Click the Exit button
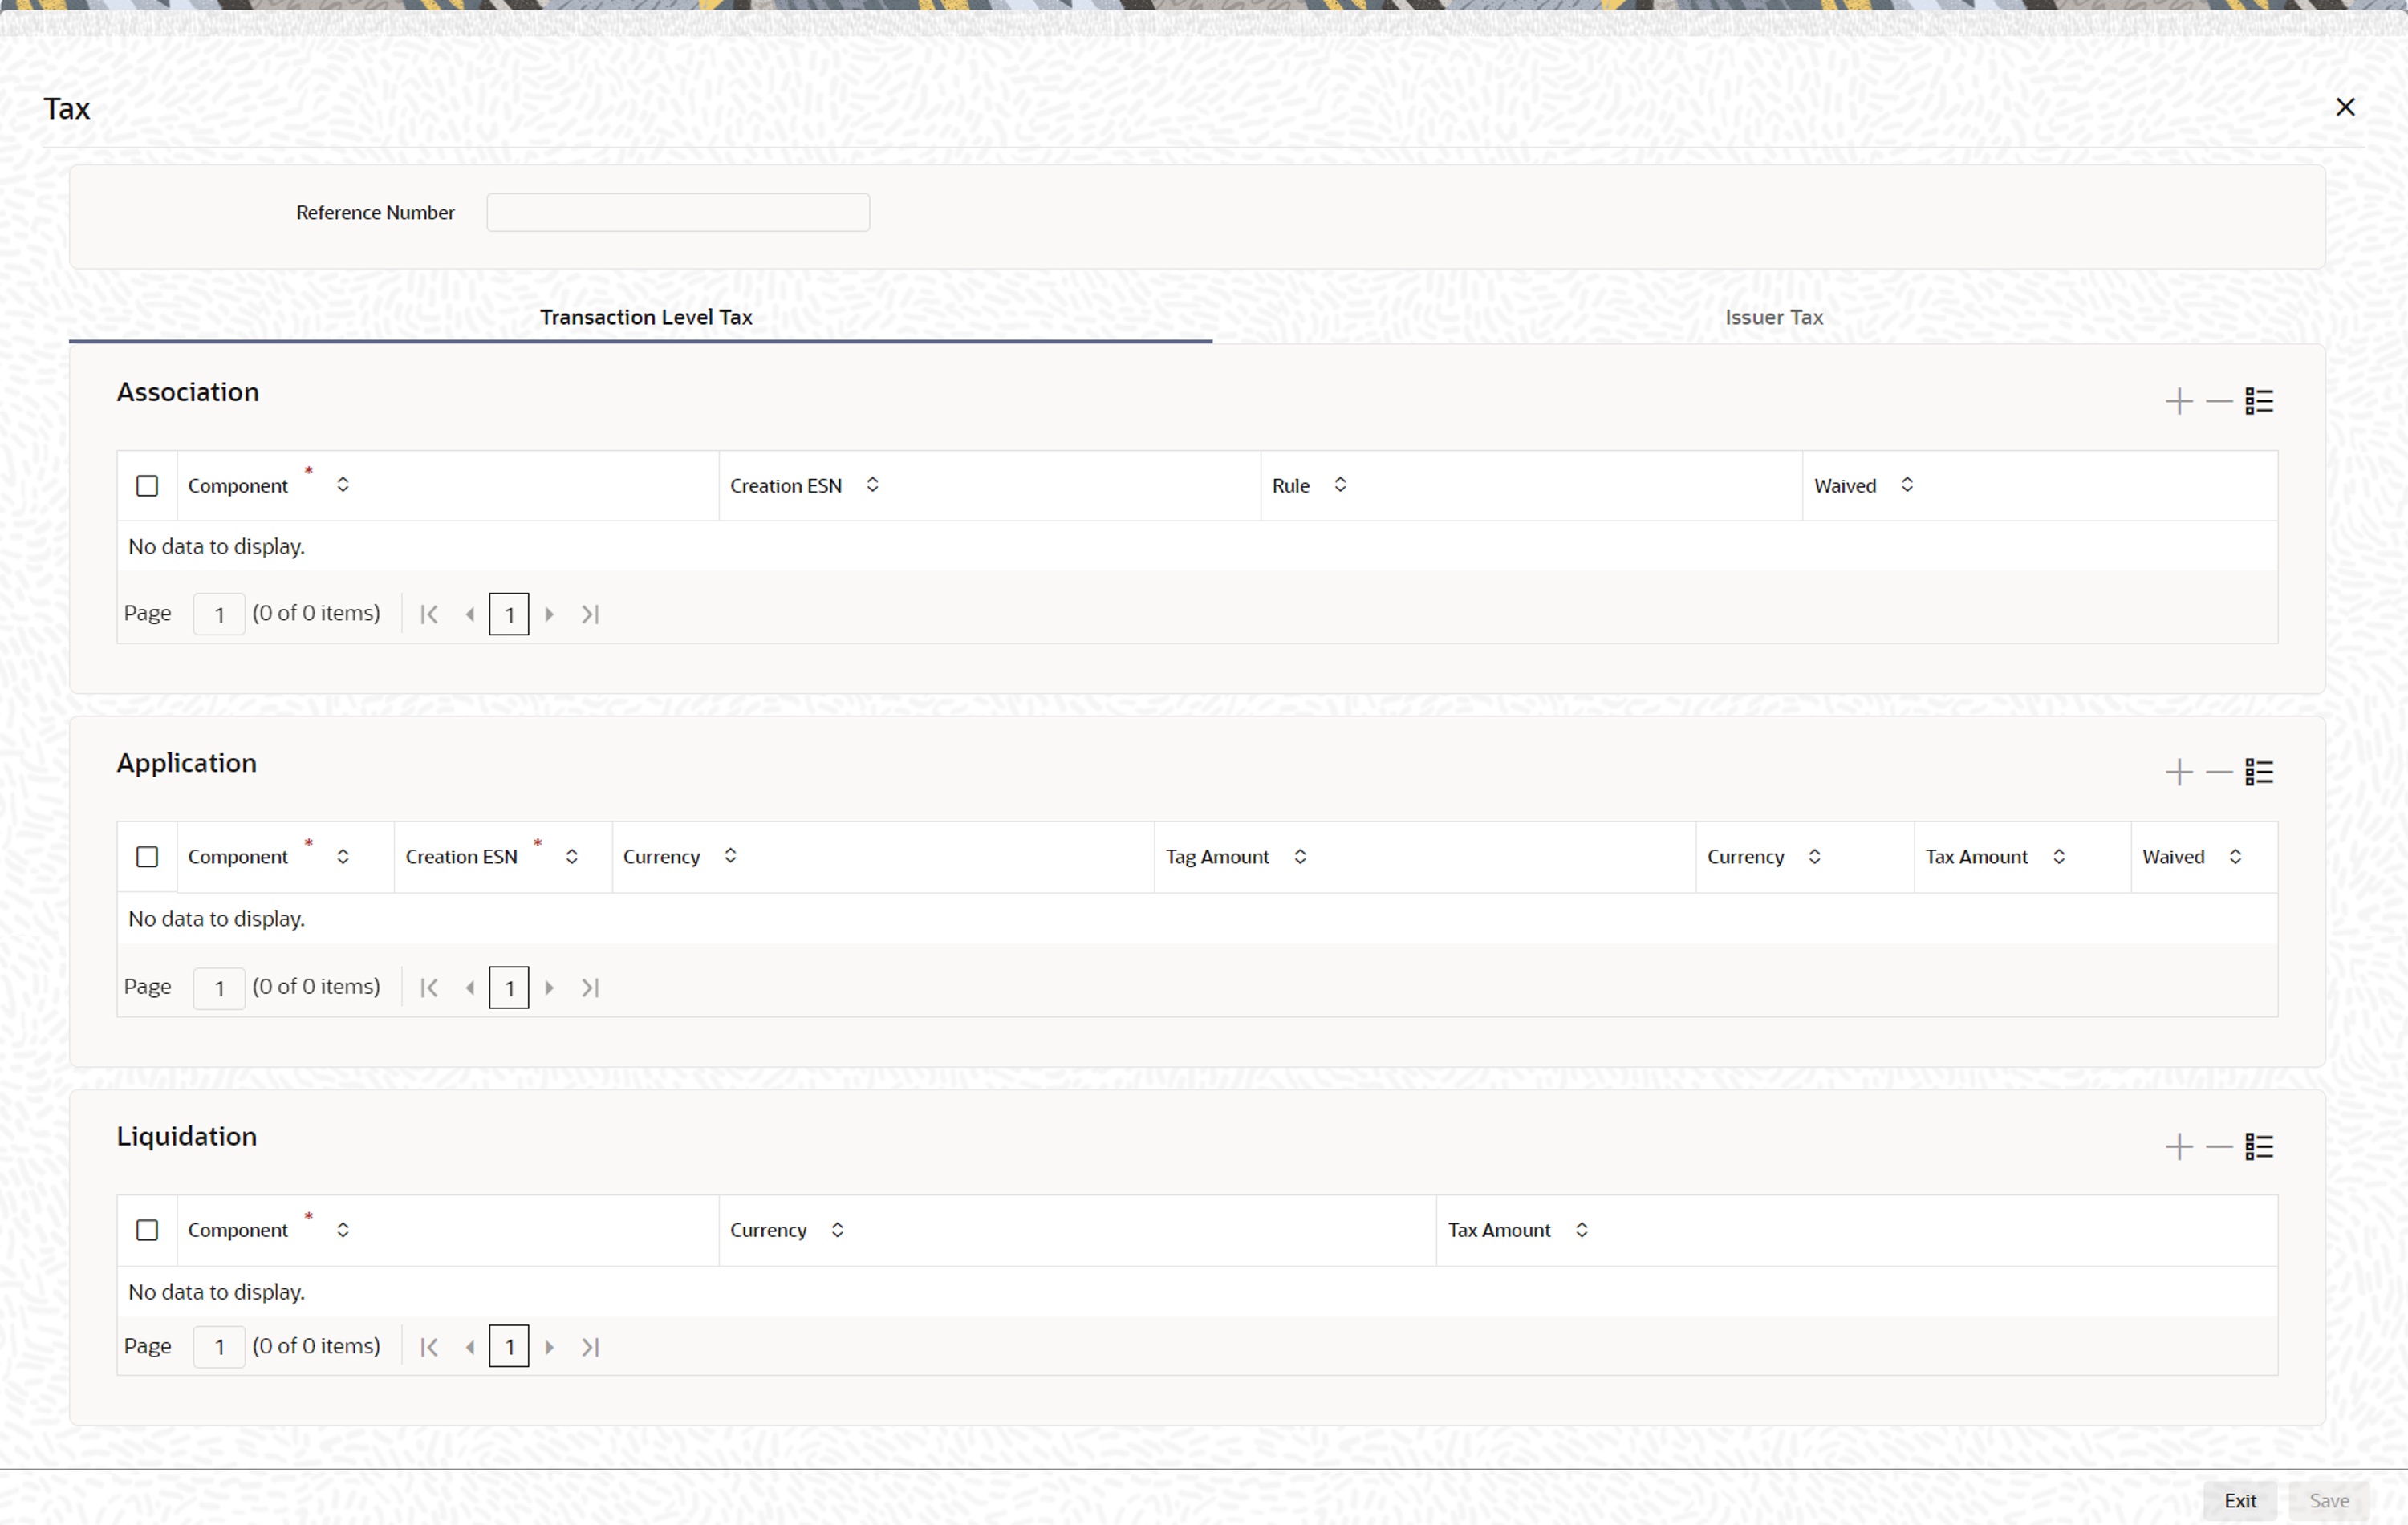The height and width of the screenshot is (1525, 2408). 2239,1500
